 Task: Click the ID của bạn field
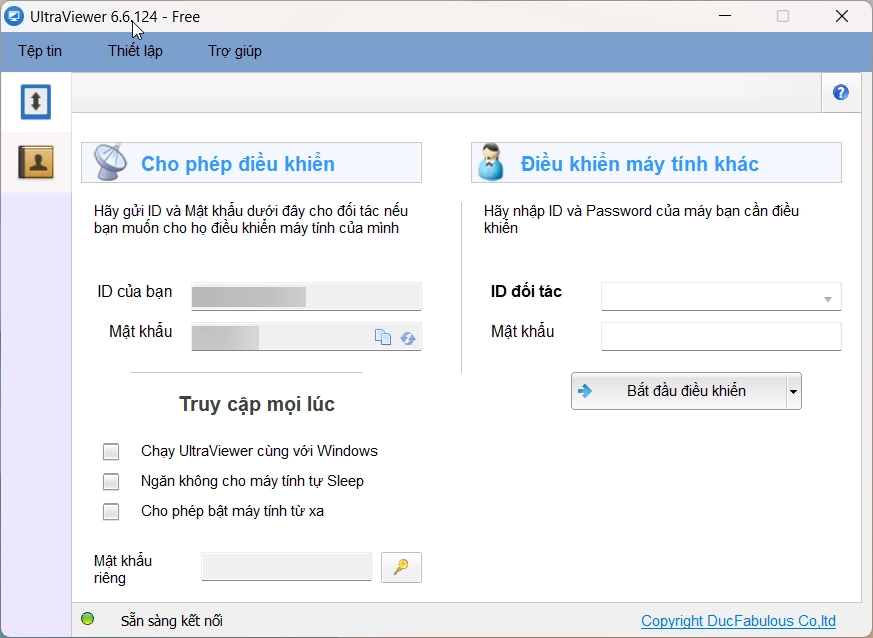306,297
